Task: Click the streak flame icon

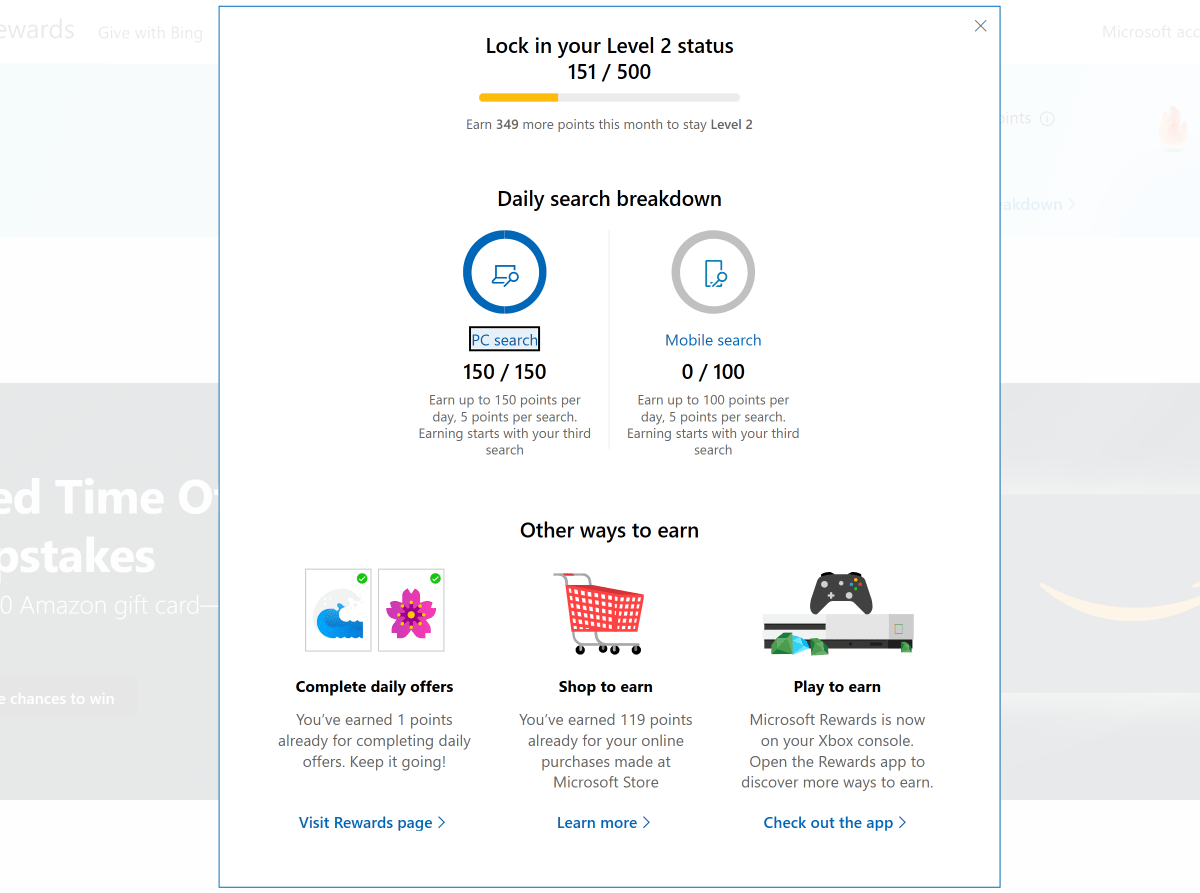Action: tap(1172, 128)
